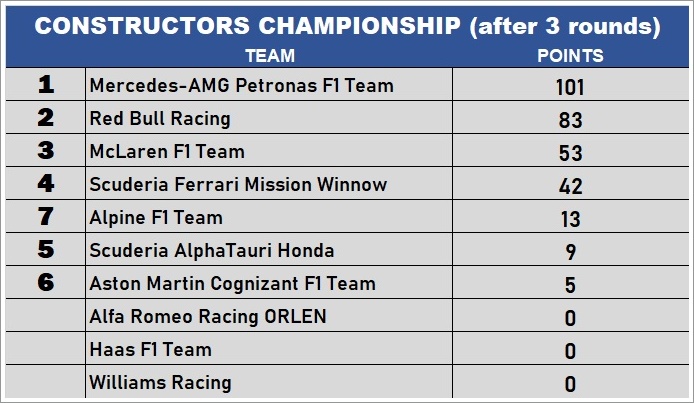Click the 53 points value
Viewport: 694px width, 403px height.
570,153
